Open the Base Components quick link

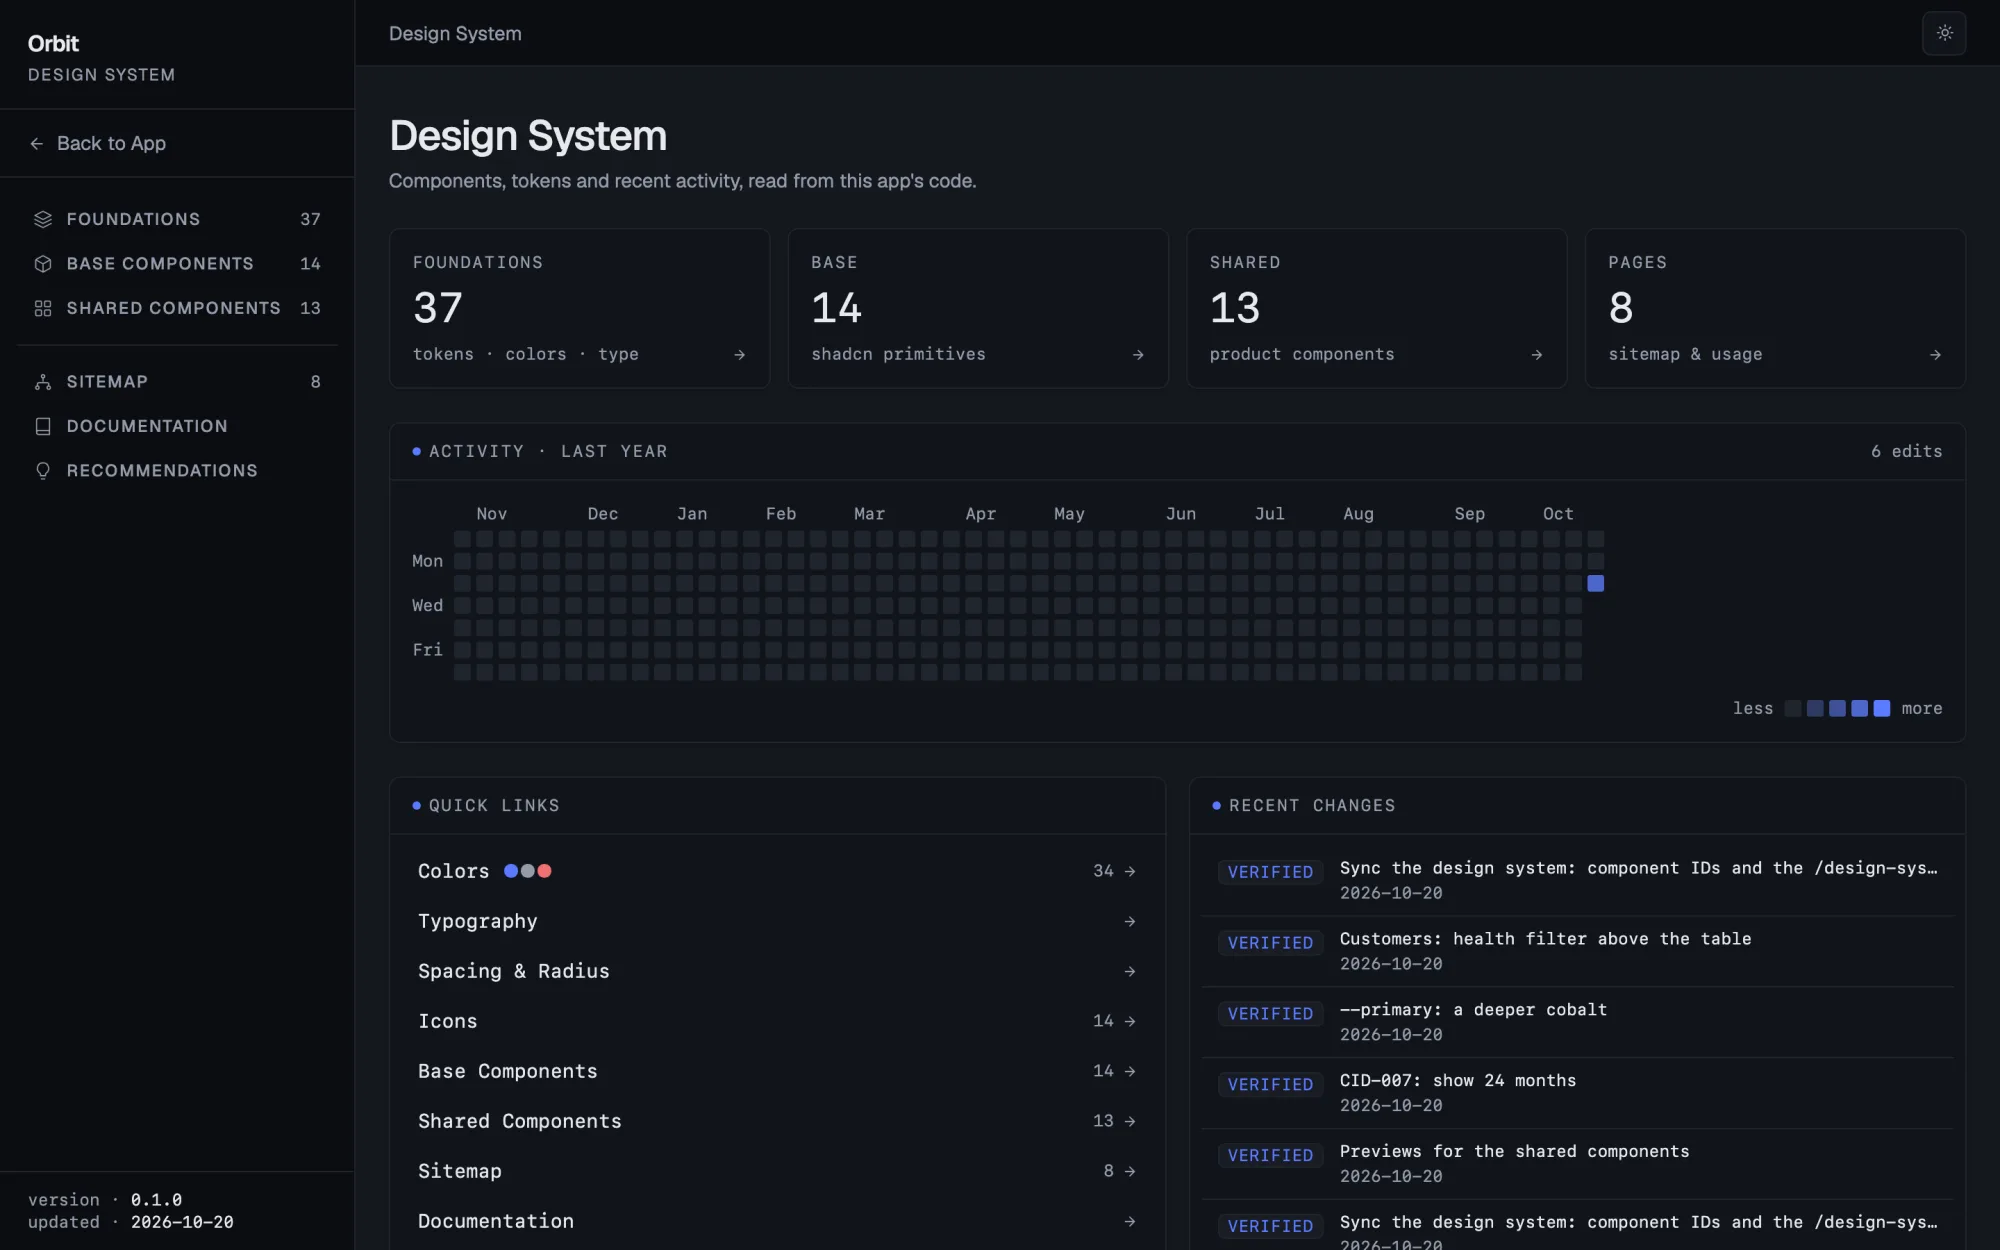click(x=777, y=1072)
